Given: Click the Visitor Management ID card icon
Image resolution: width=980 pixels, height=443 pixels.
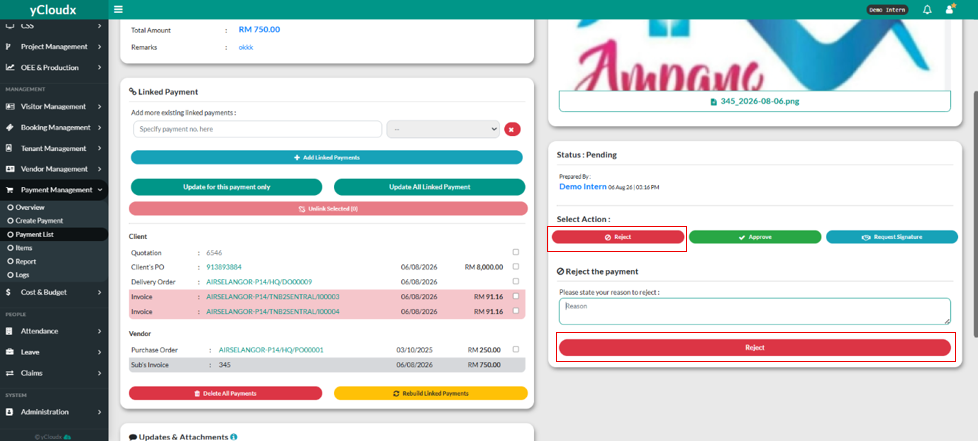Looking at the screenshot, I should click(9, 107).
